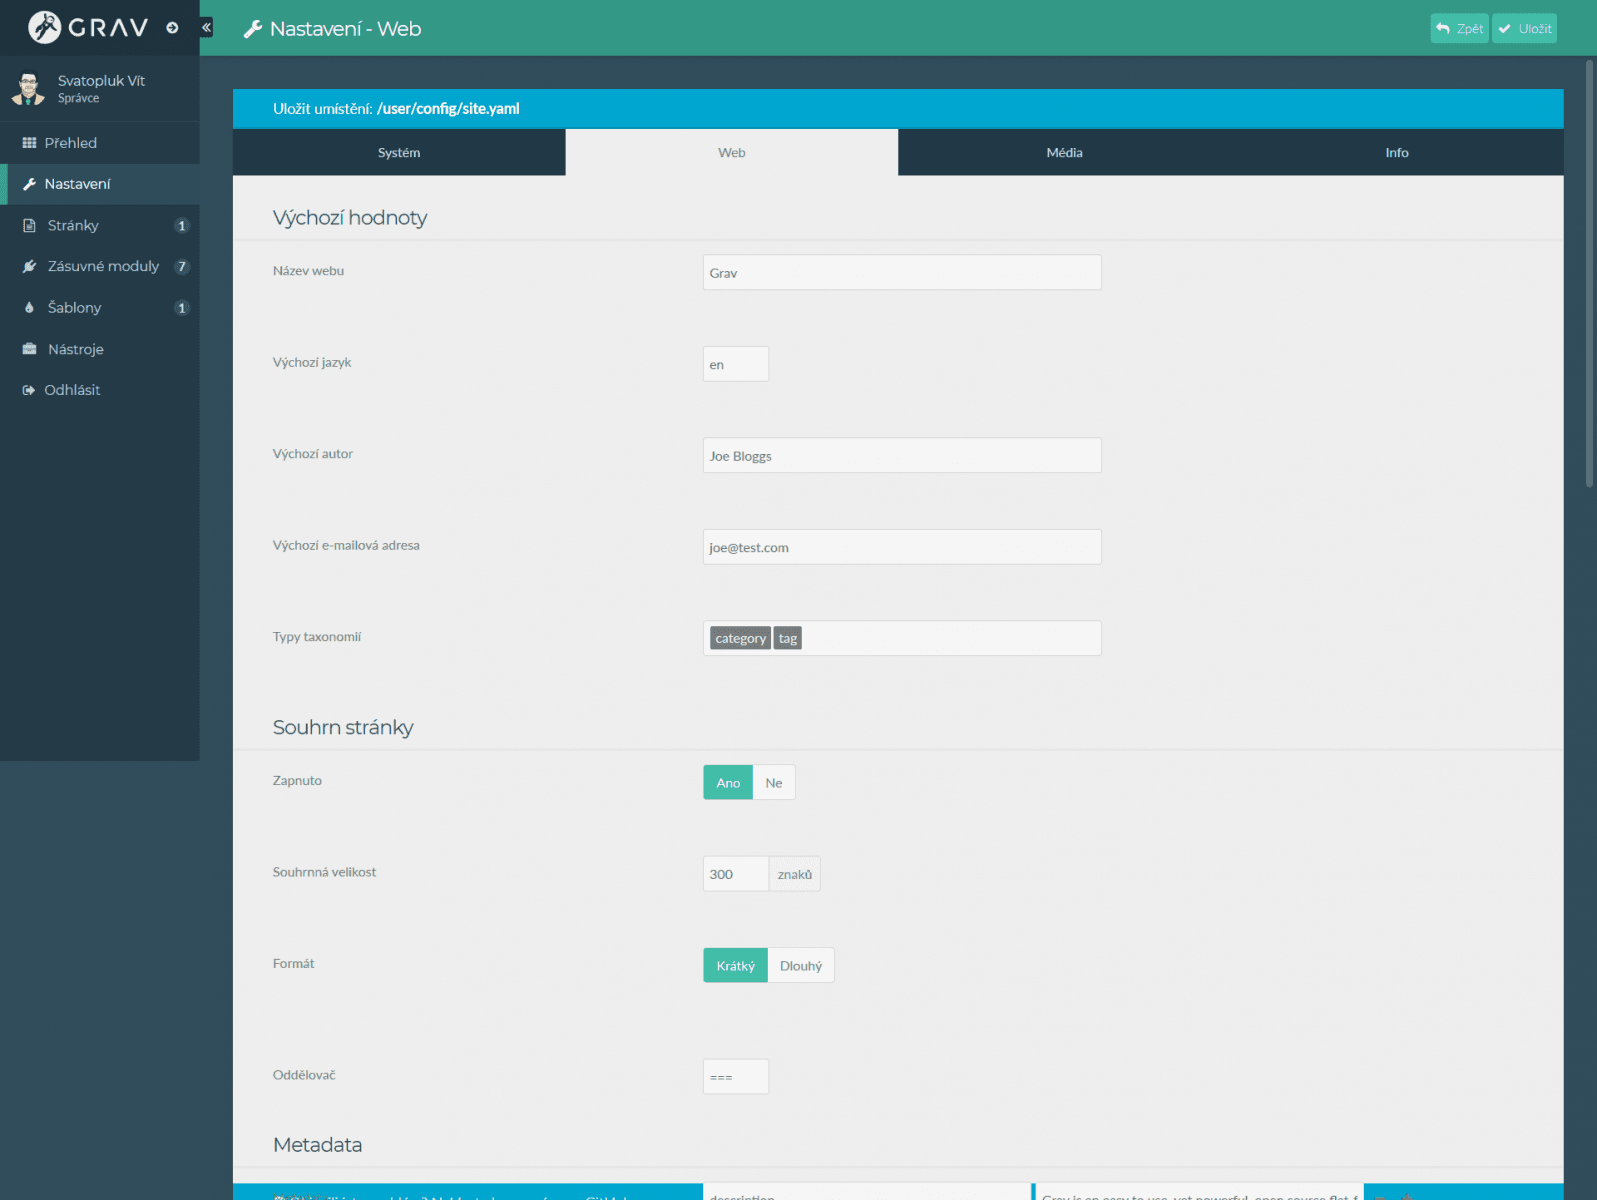Open Nástroje in sidebar
Screen dimensions: 1597x1200
[100, 349]
